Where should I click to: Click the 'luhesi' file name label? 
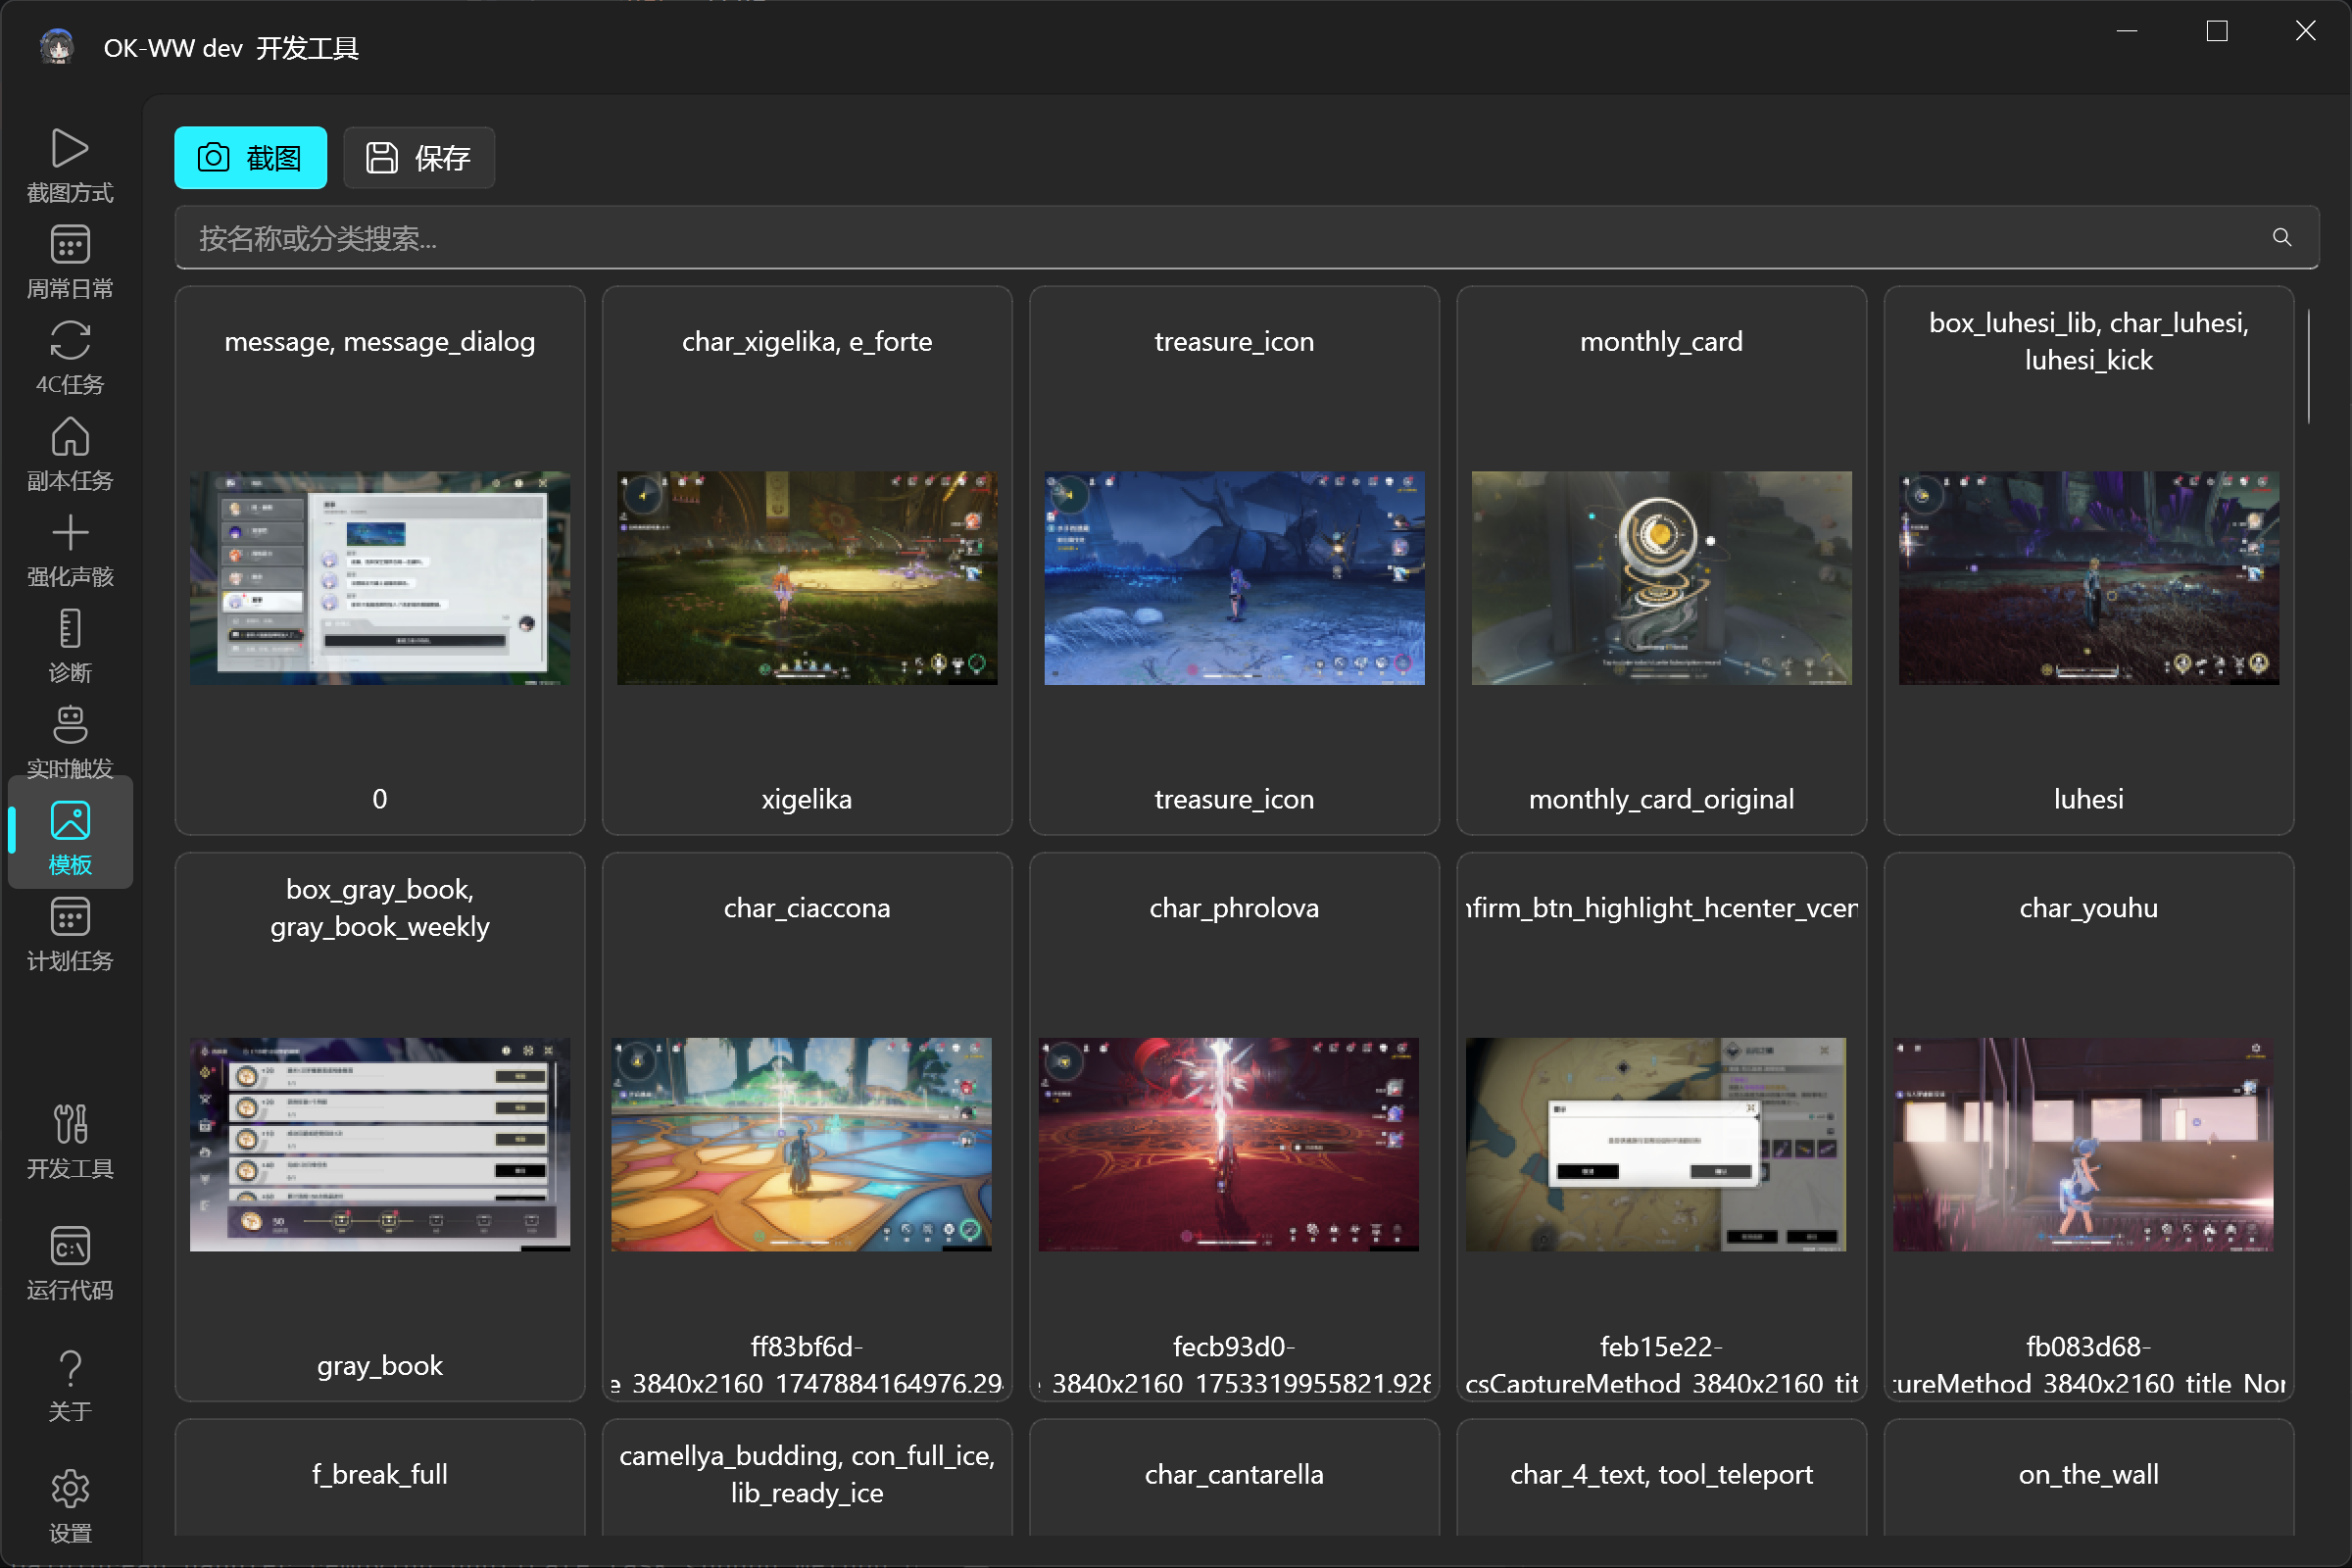2089,799
